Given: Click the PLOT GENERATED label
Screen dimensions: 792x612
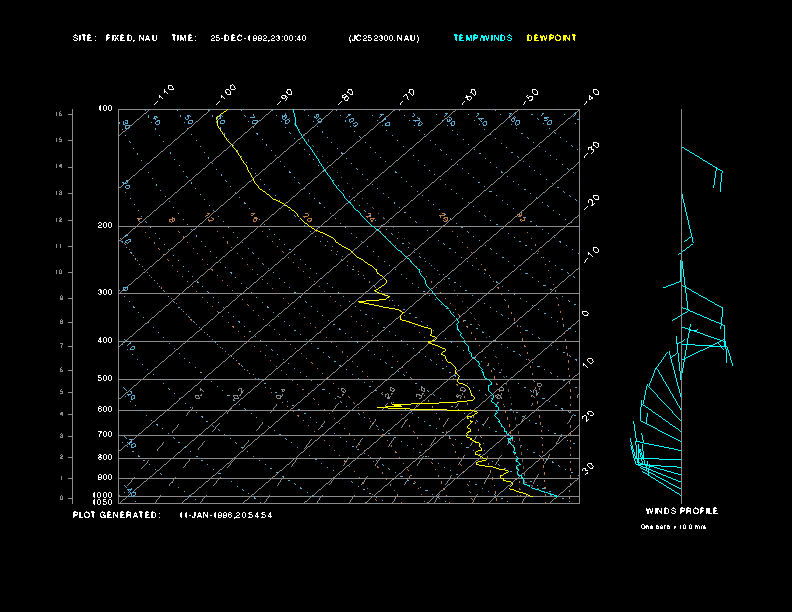Looking at the screenshot, I should coord(115,515).
